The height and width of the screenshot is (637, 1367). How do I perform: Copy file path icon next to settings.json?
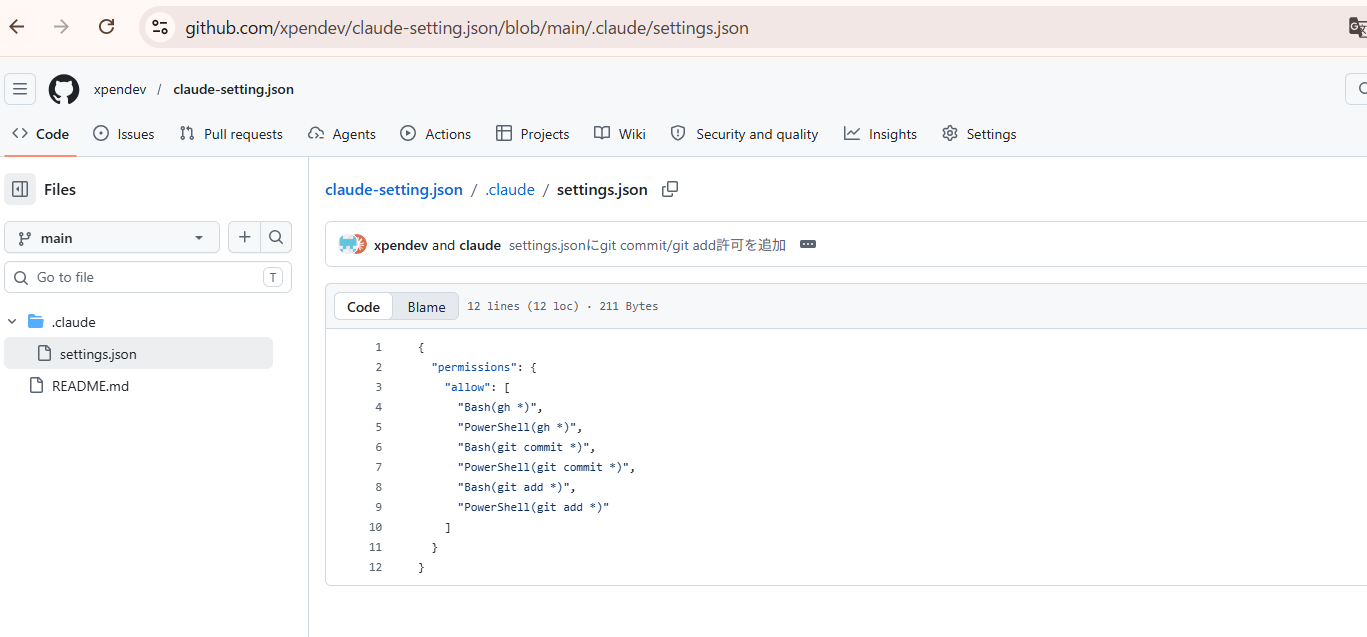[x=670, y=189]
